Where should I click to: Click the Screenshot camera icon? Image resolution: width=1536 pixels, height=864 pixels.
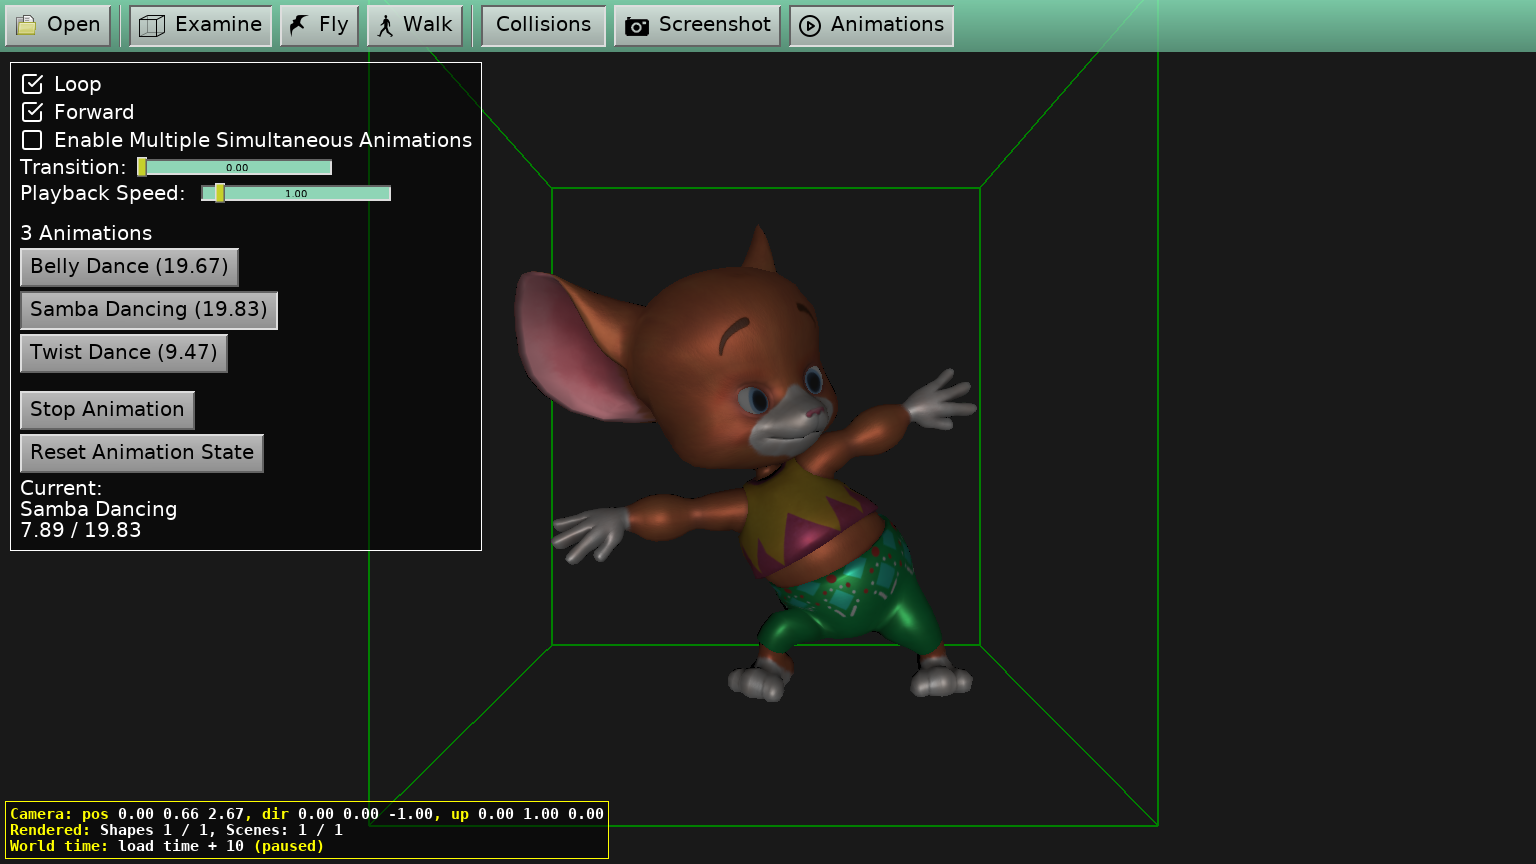[x=637, y=26]
